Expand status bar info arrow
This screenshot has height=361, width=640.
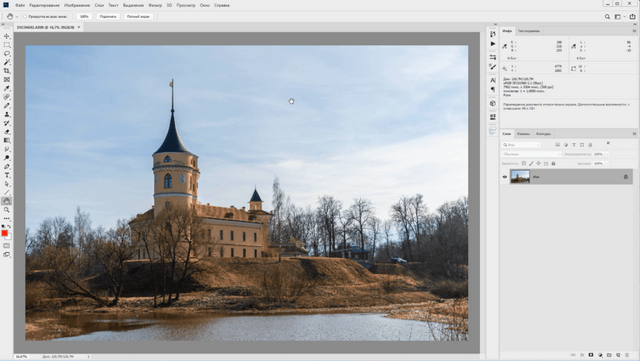pyautogui.click(x=89, y=357)
